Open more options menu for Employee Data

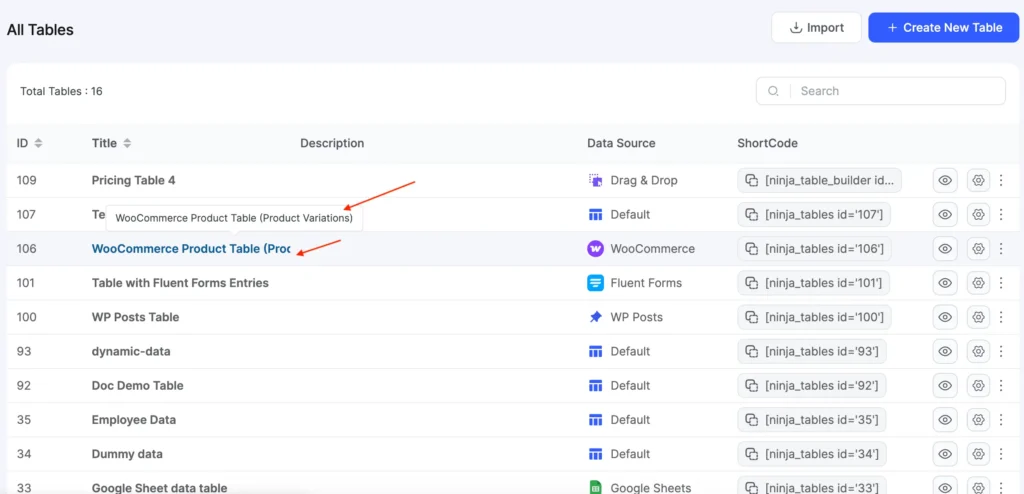point(1000,420)
